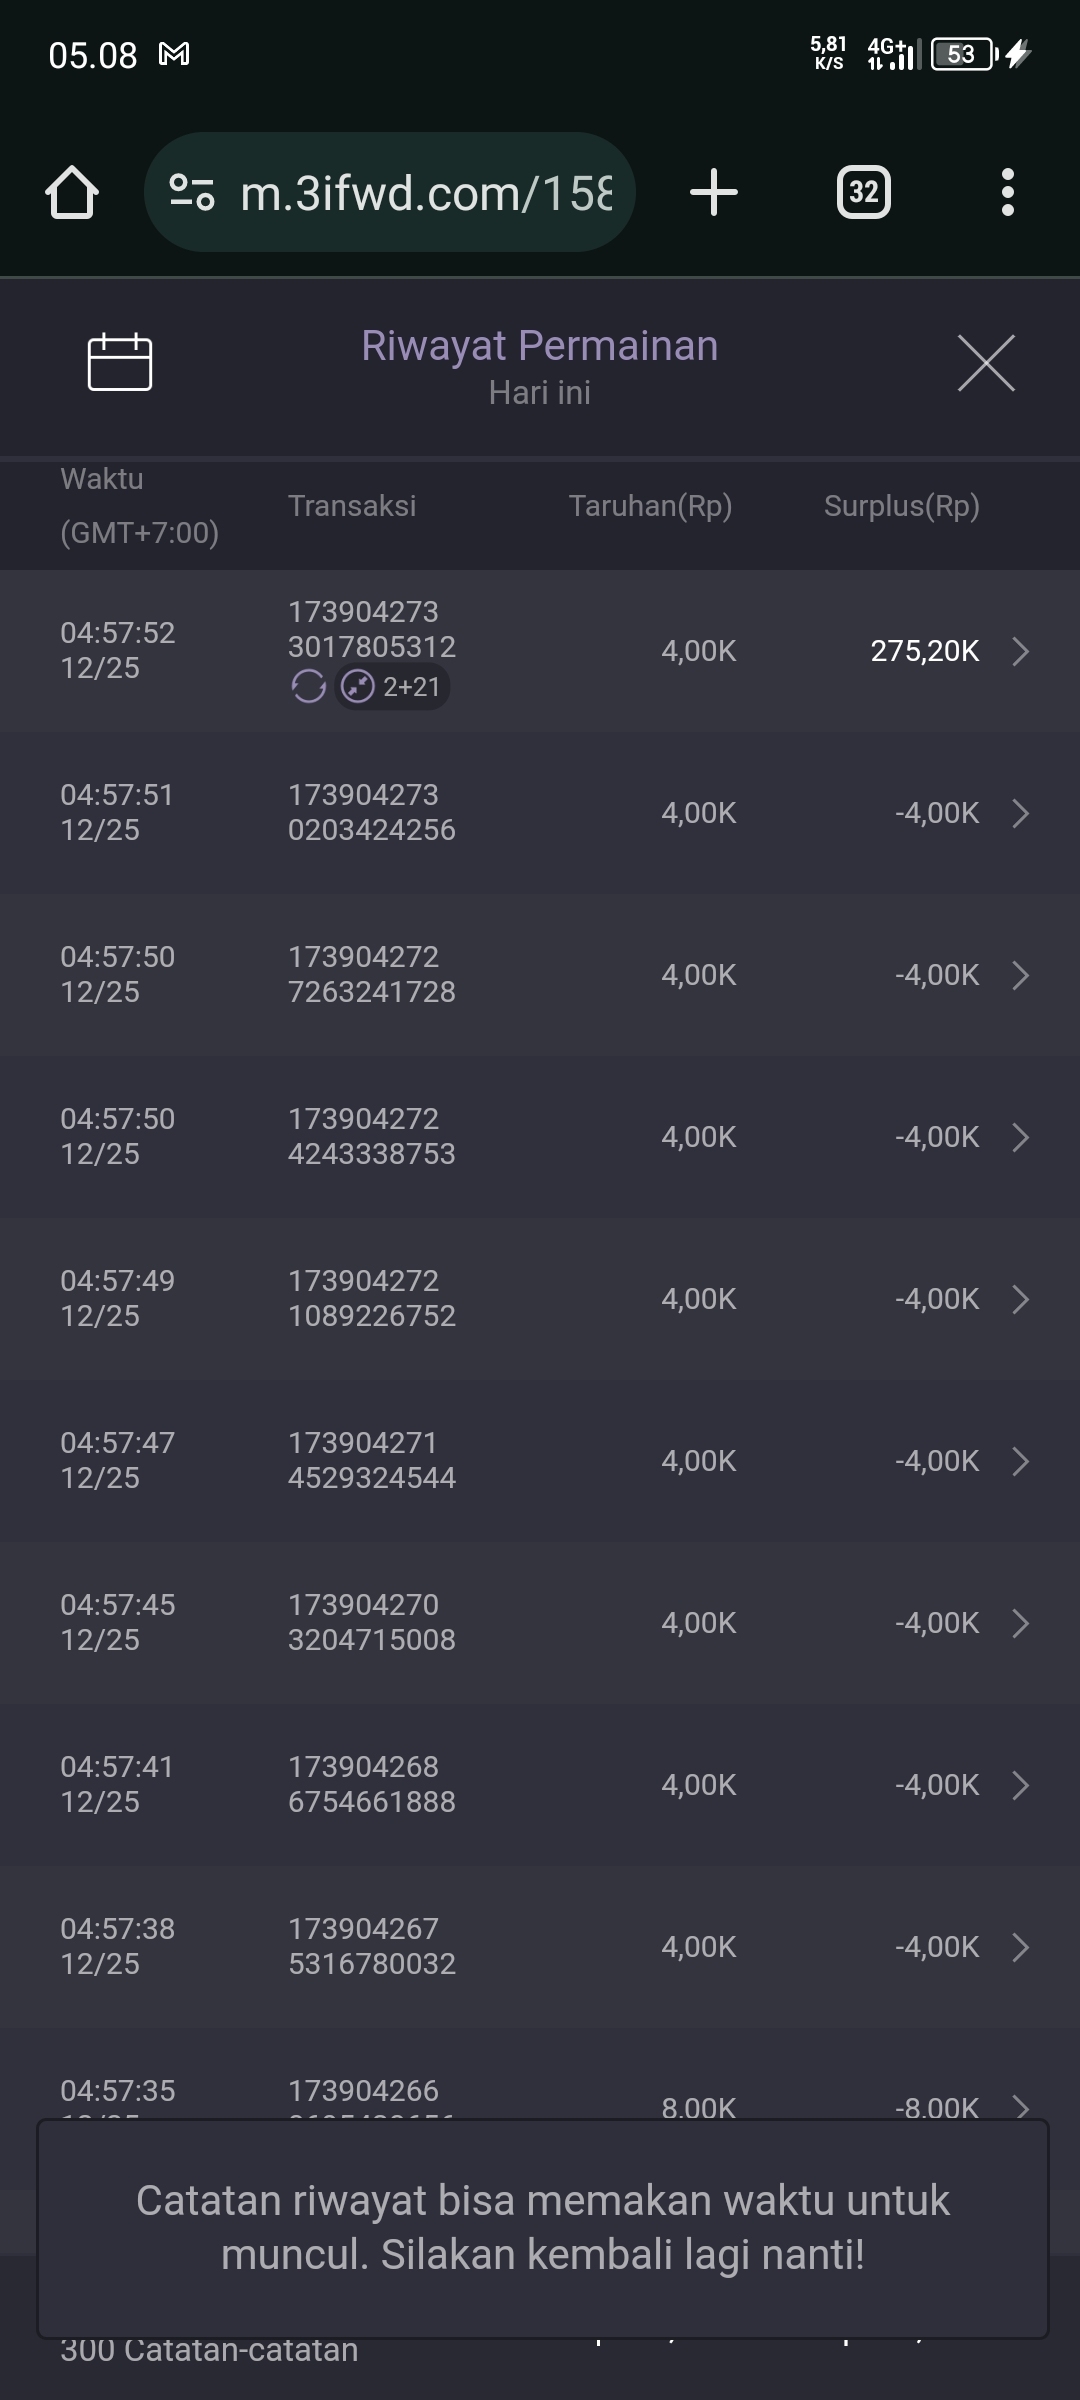The height and width of the screenshot is (2400, 1080).
Task: Tap the 2+21 badge on first transaction
Action: click(x=392, y=687)
